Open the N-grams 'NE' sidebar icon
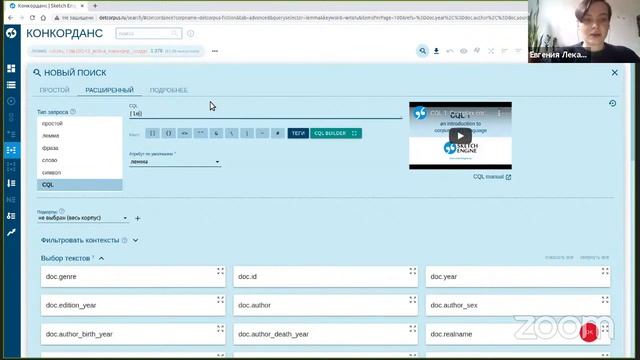The height and width of the screenshot is (360, 640). click(11, 200)
